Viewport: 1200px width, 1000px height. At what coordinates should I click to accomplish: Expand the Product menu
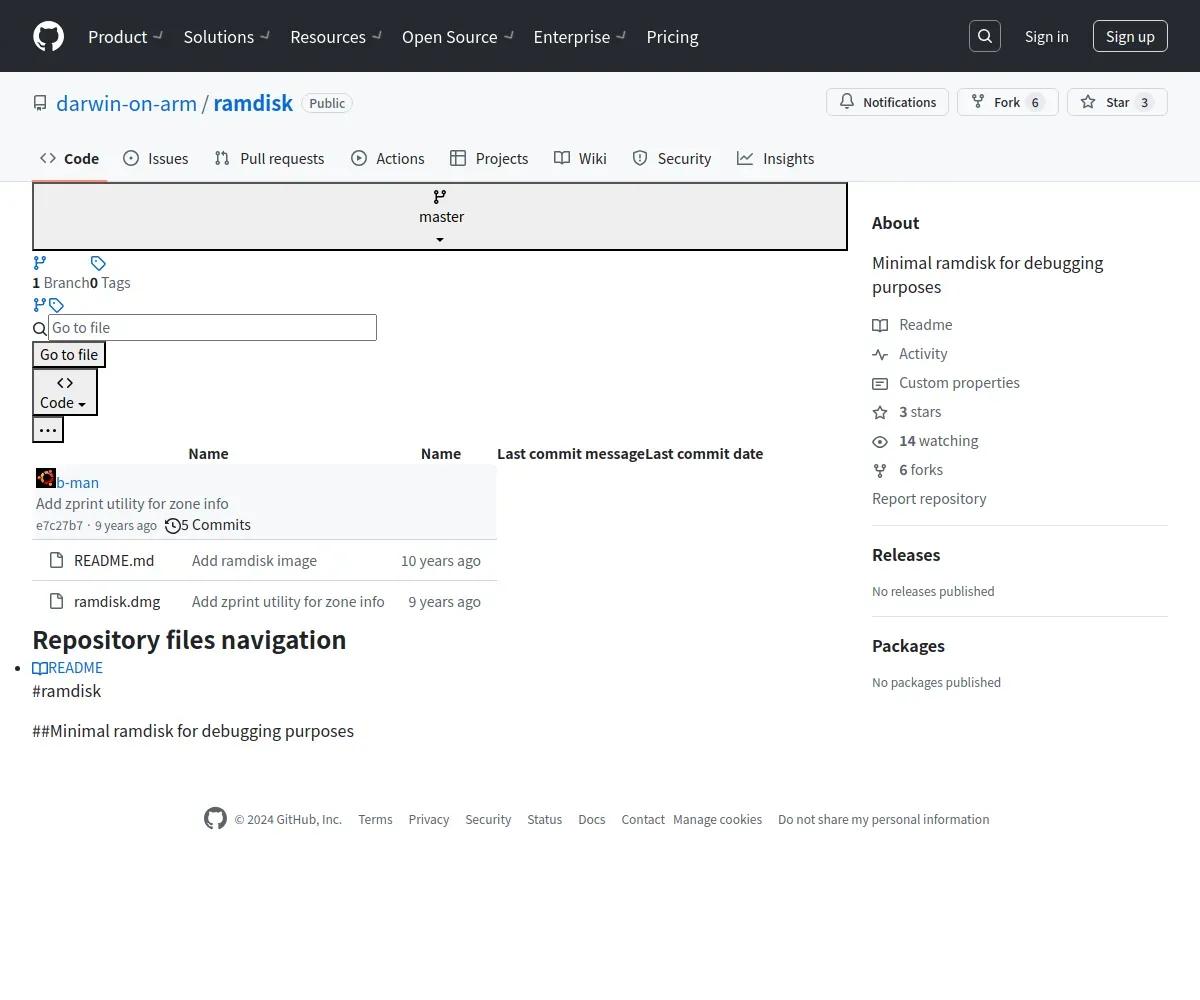pyautogui.click(x=125, y=37)
